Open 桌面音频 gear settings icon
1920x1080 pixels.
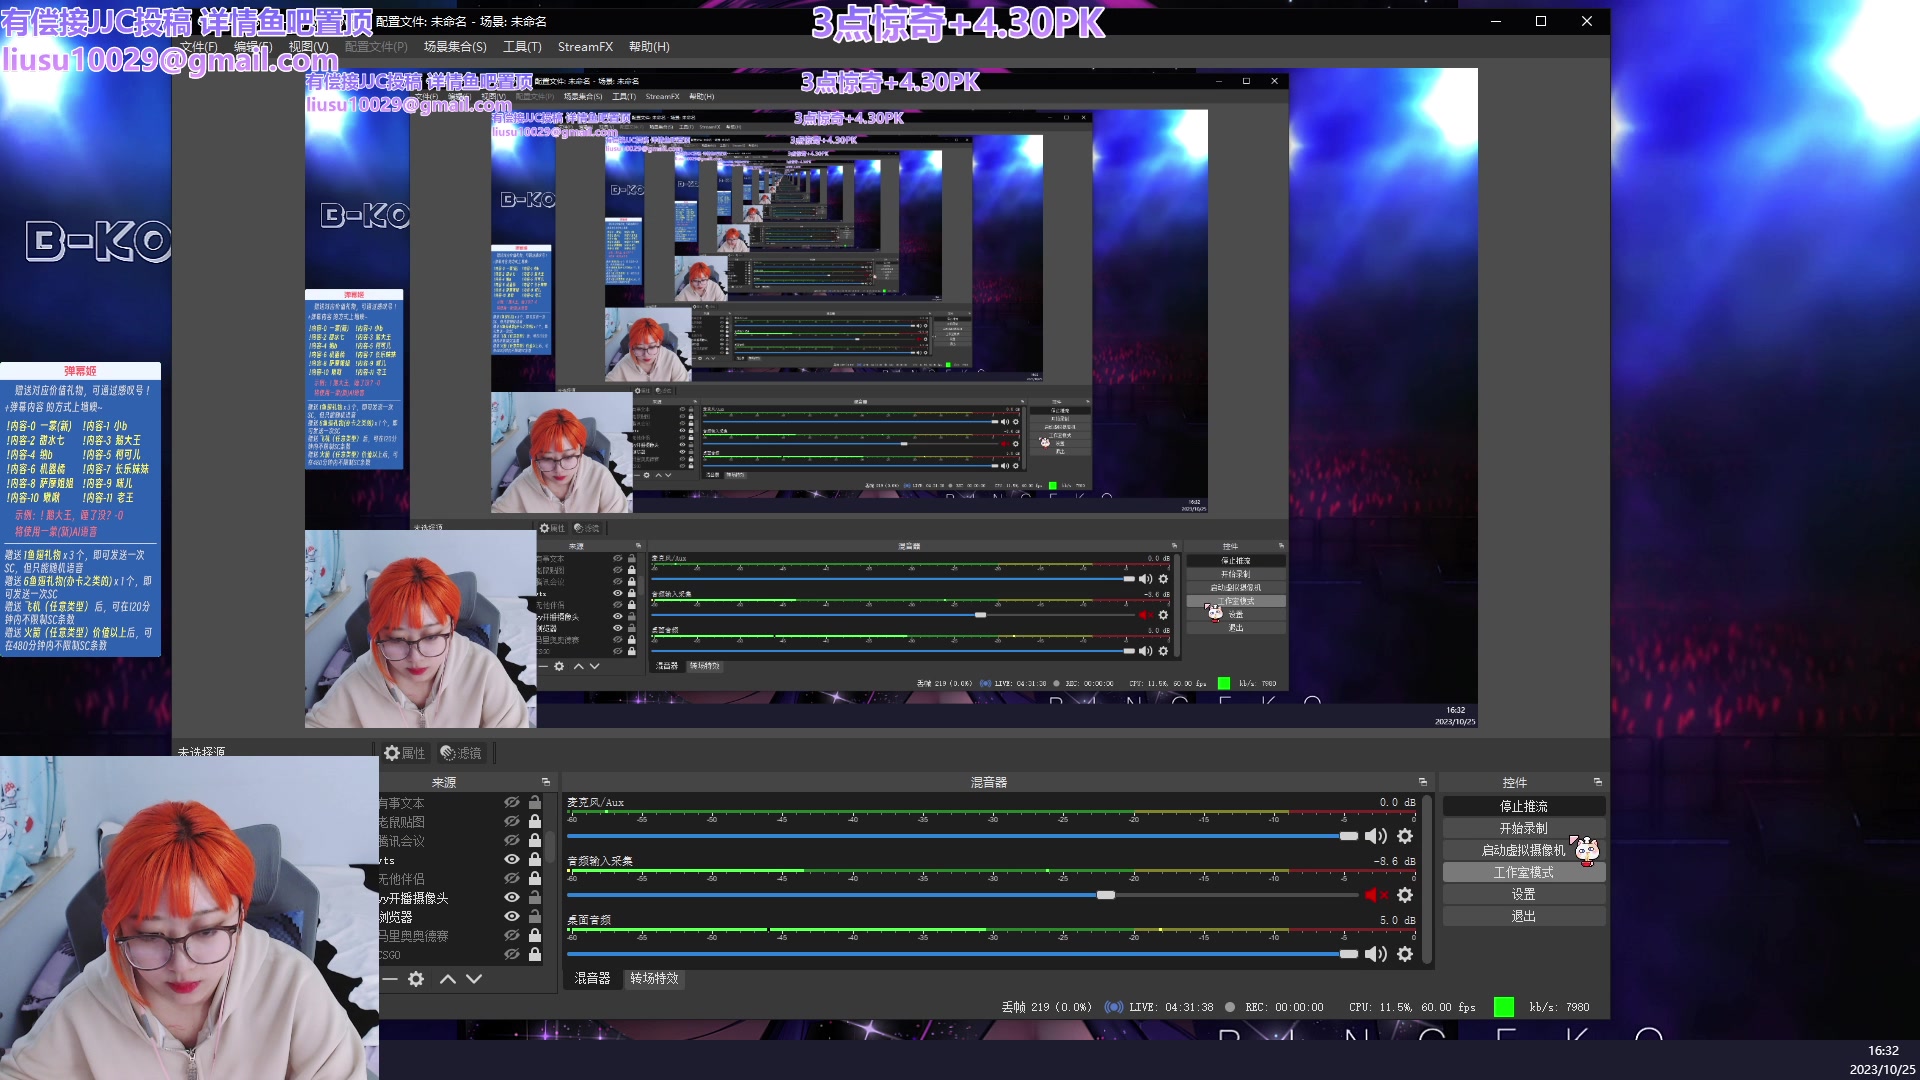tap(1405, 954)
